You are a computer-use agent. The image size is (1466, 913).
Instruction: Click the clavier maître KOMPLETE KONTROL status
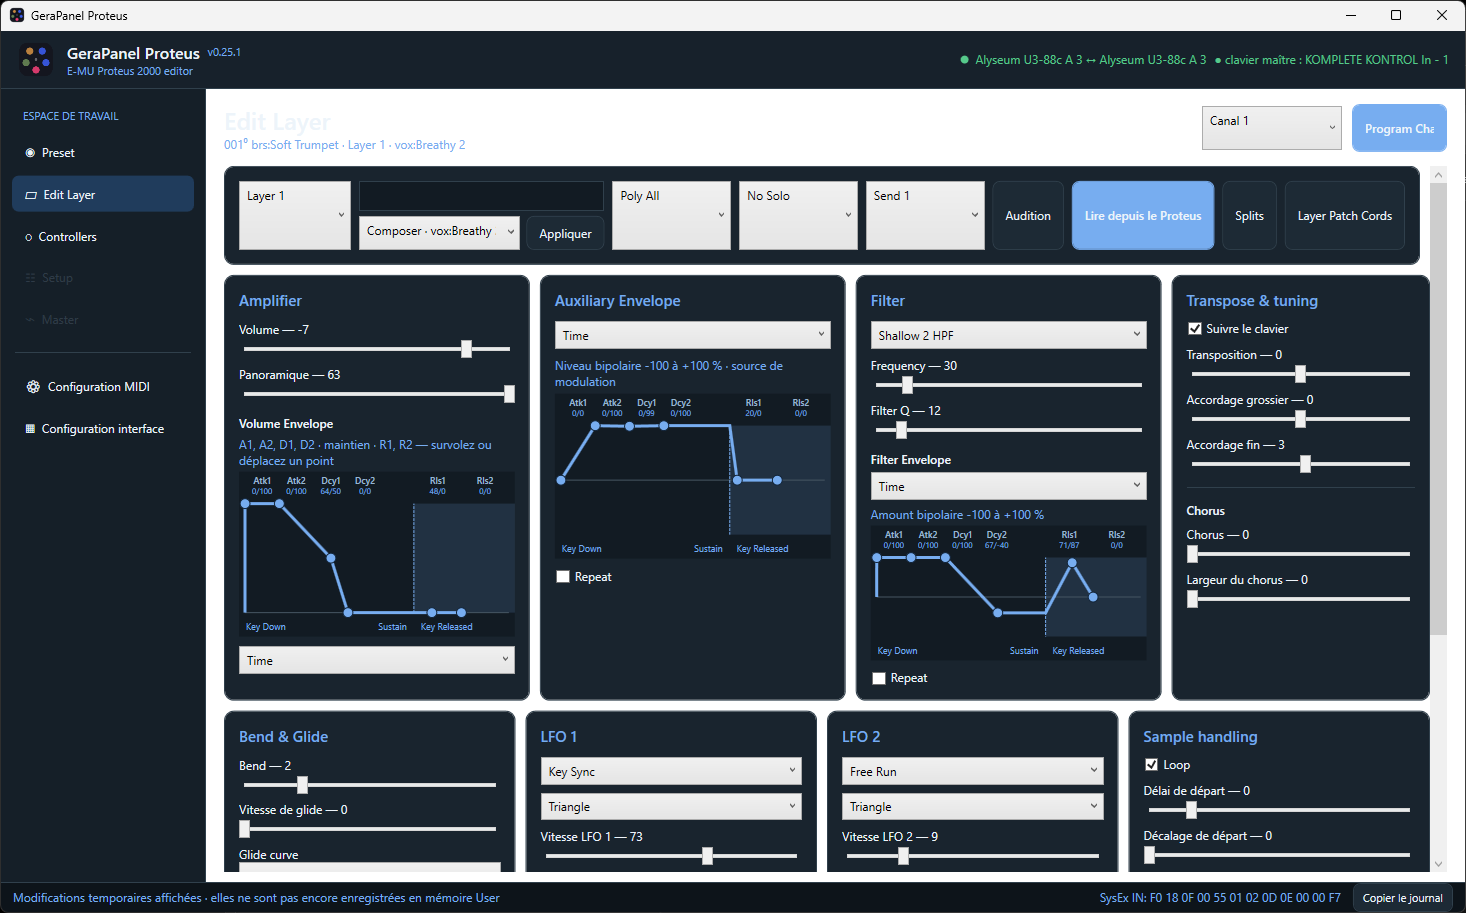[x=1331, y=60]
